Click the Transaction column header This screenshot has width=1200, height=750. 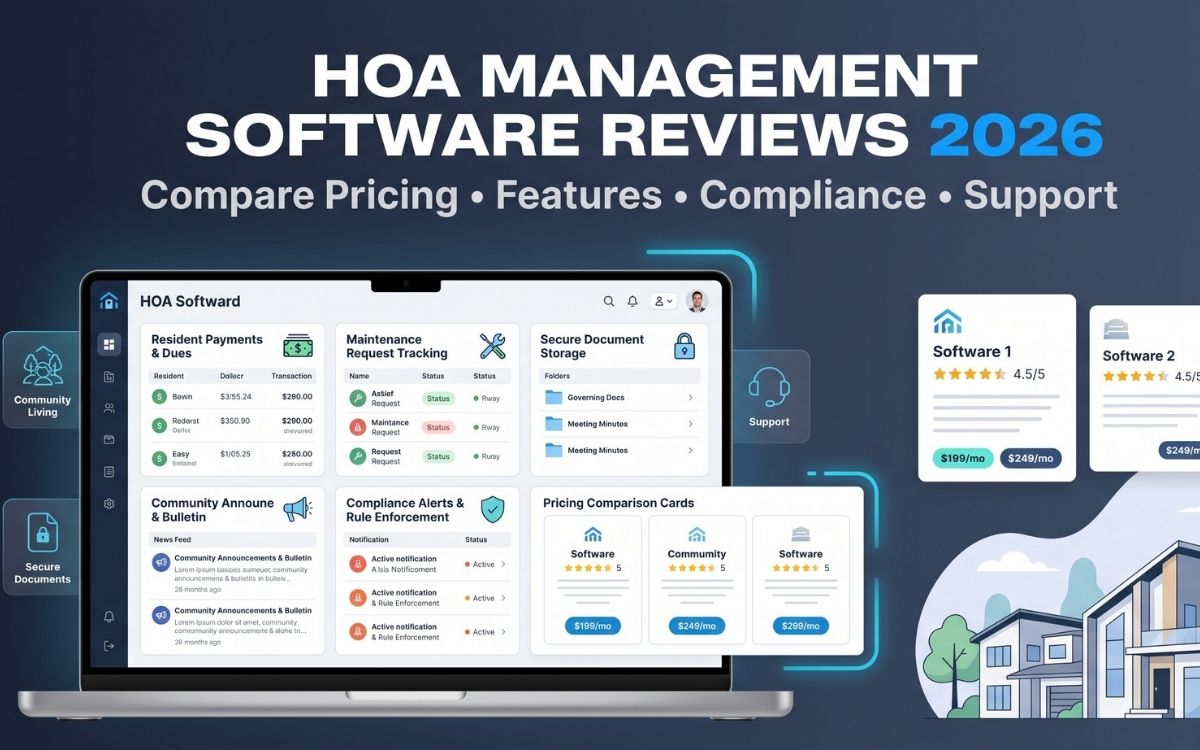292,376
